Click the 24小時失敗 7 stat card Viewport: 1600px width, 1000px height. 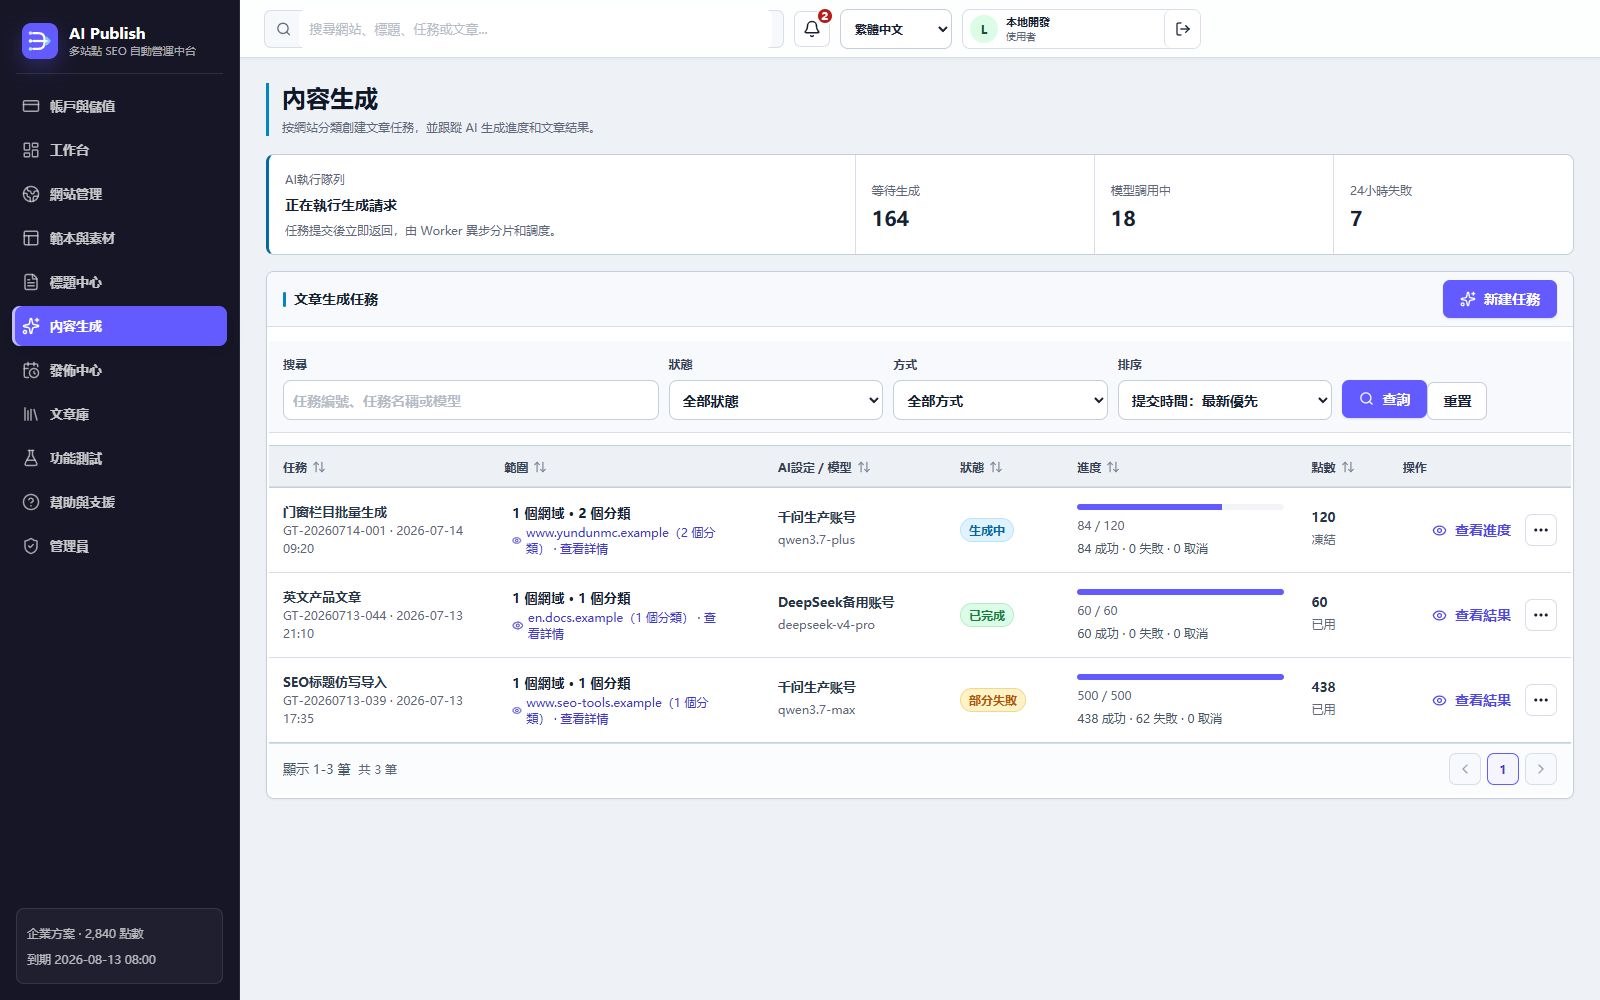[1453, 204]
